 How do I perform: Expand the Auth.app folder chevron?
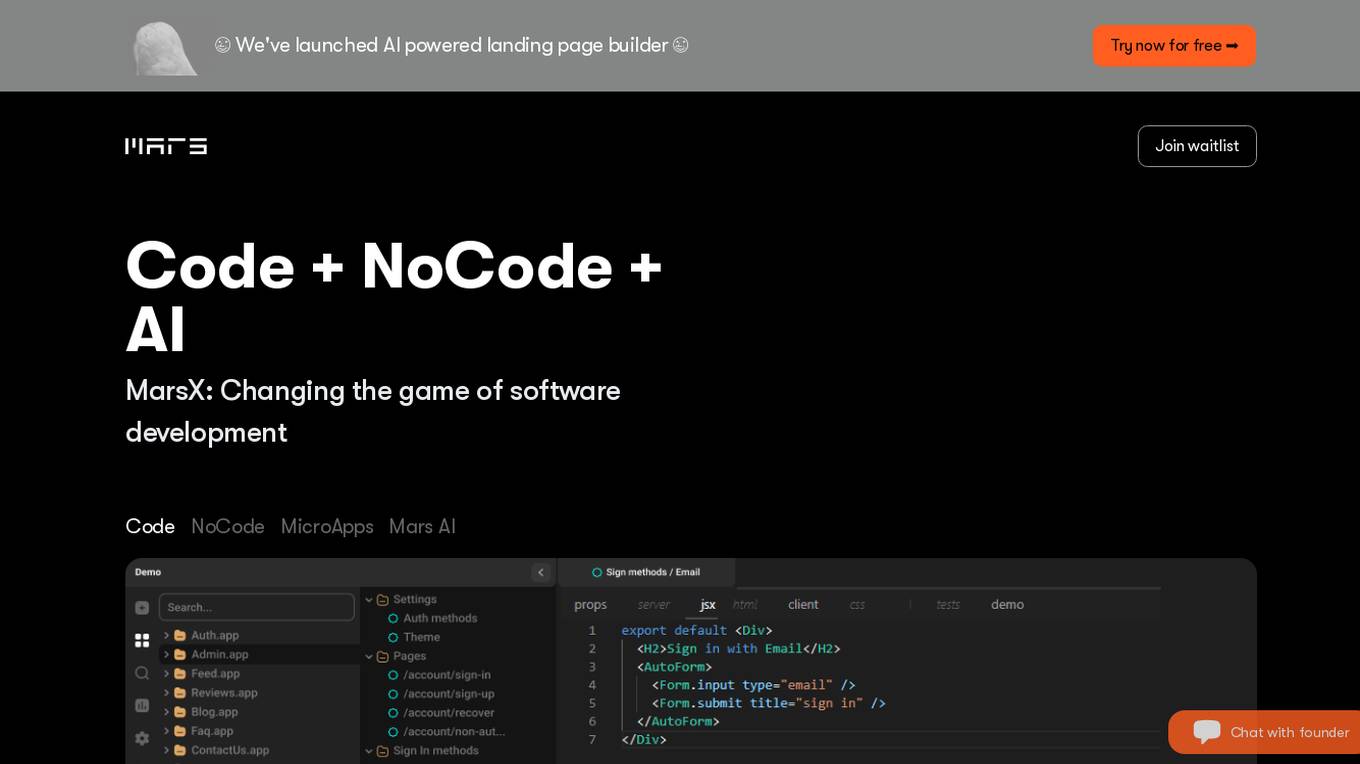[x=167, y=636]
